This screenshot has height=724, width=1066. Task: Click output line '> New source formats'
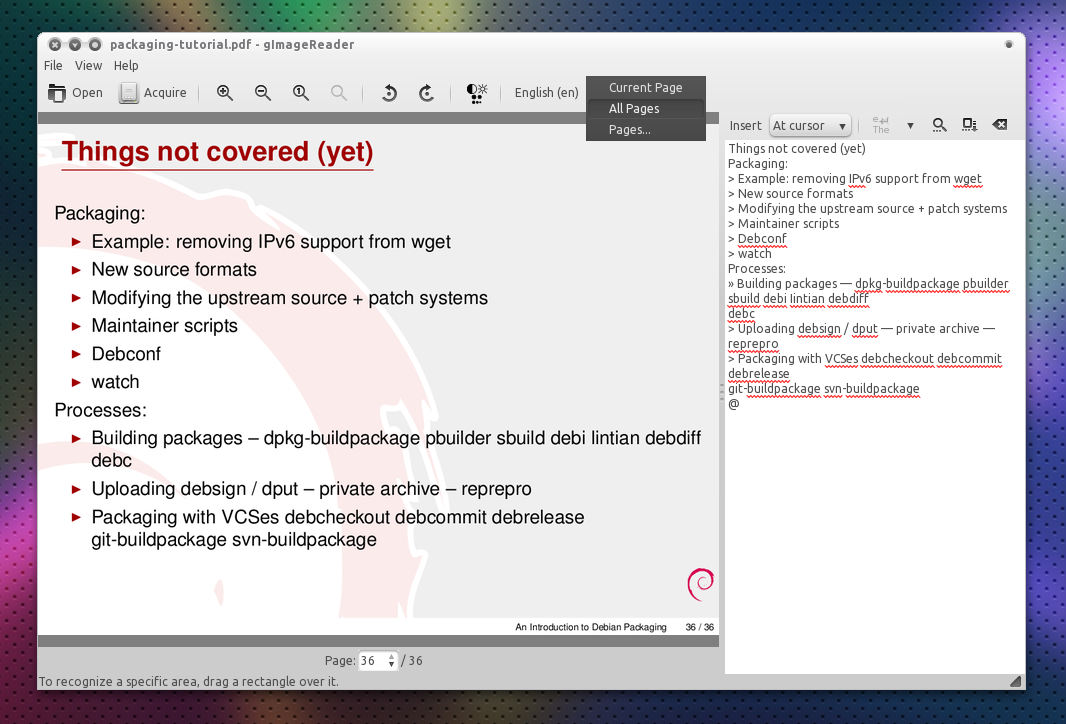(x=790, y=194)
